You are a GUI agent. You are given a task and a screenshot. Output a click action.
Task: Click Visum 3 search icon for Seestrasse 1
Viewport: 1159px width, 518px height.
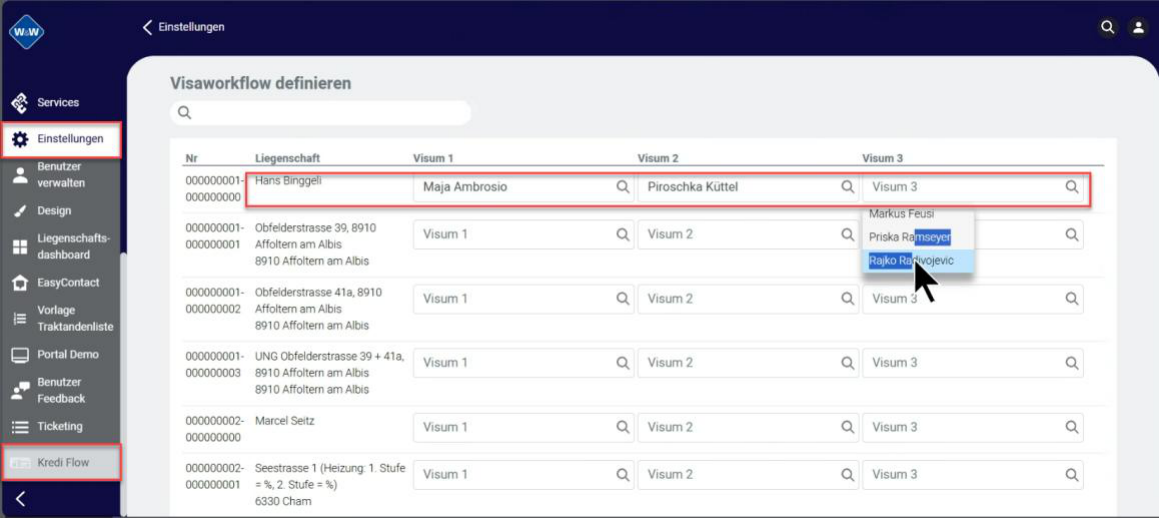[x=1072, y=474]
